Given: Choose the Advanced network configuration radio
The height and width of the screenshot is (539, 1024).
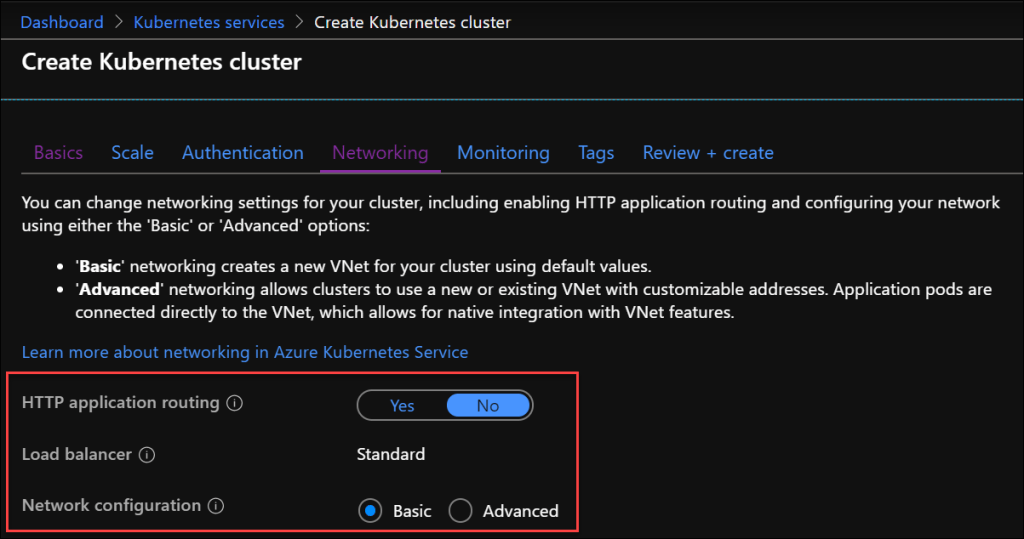Looking at the screenshot, I should 460,511.
